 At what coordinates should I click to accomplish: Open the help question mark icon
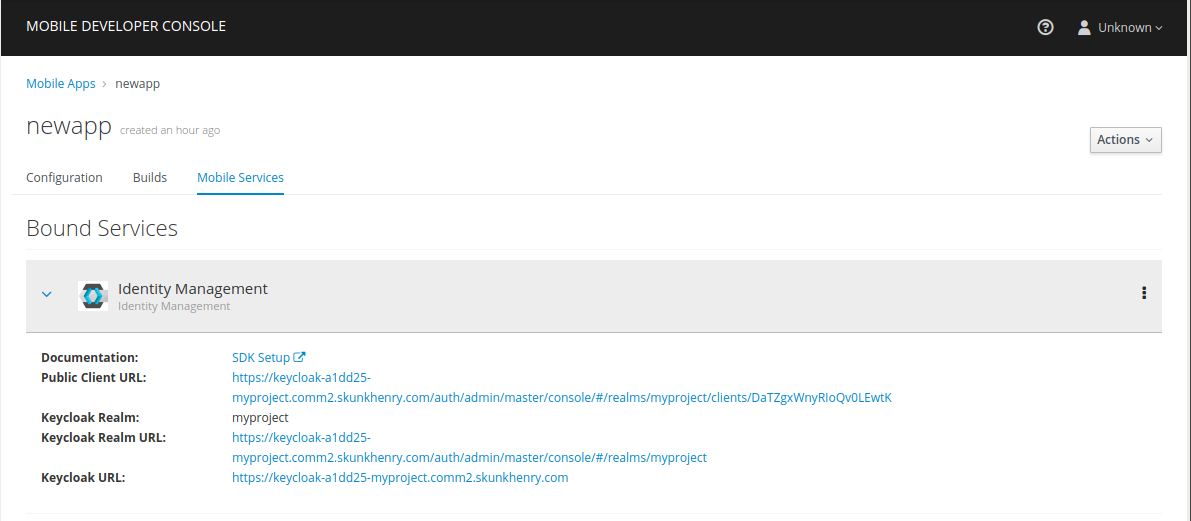coord(1045,27)
